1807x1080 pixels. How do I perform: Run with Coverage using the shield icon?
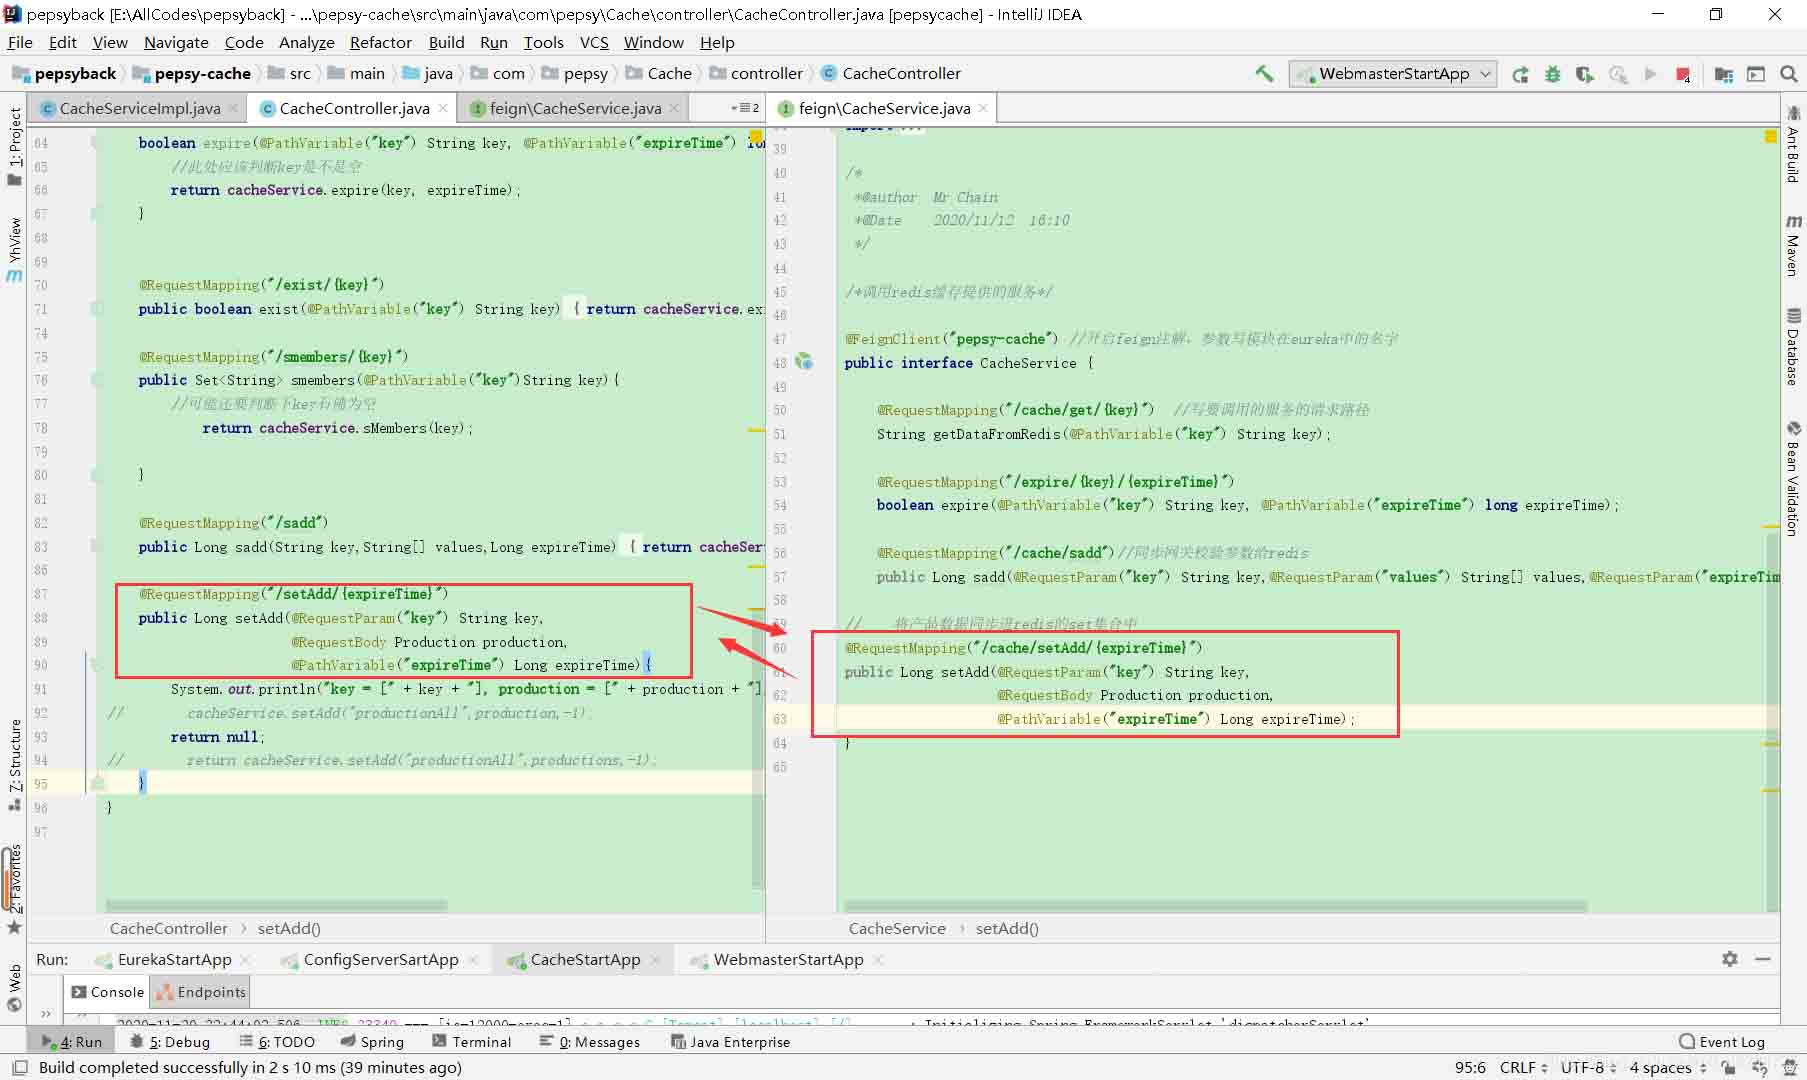[x=1585, y=74]
